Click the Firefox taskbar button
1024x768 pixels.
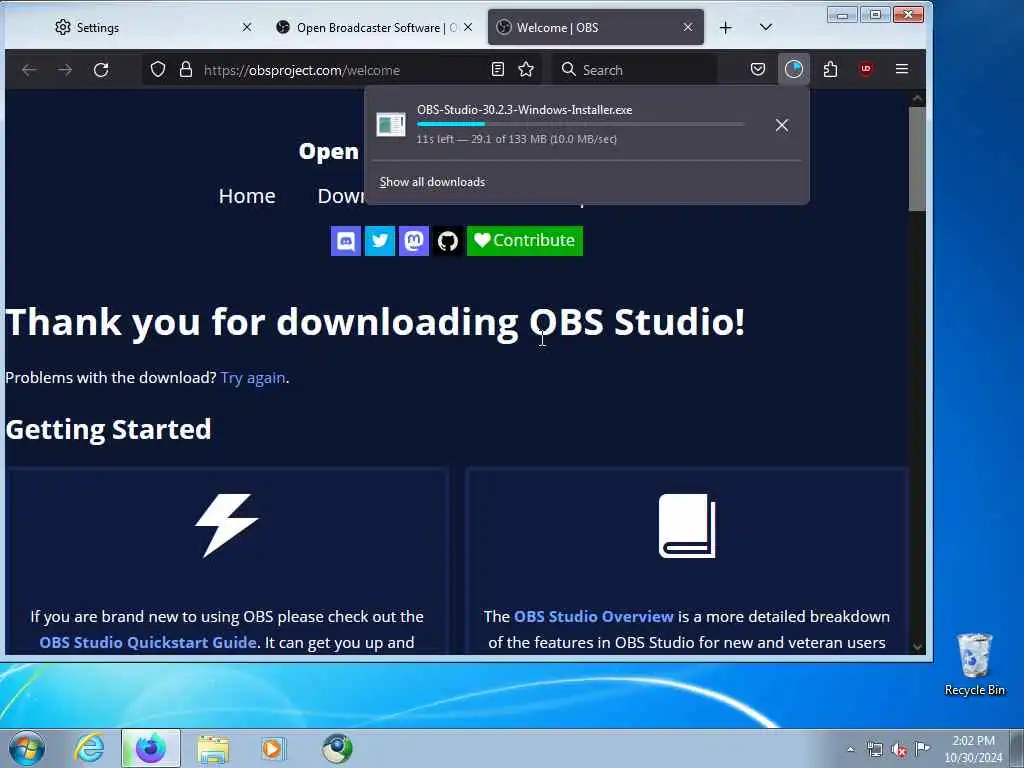[x=151, y=748]
